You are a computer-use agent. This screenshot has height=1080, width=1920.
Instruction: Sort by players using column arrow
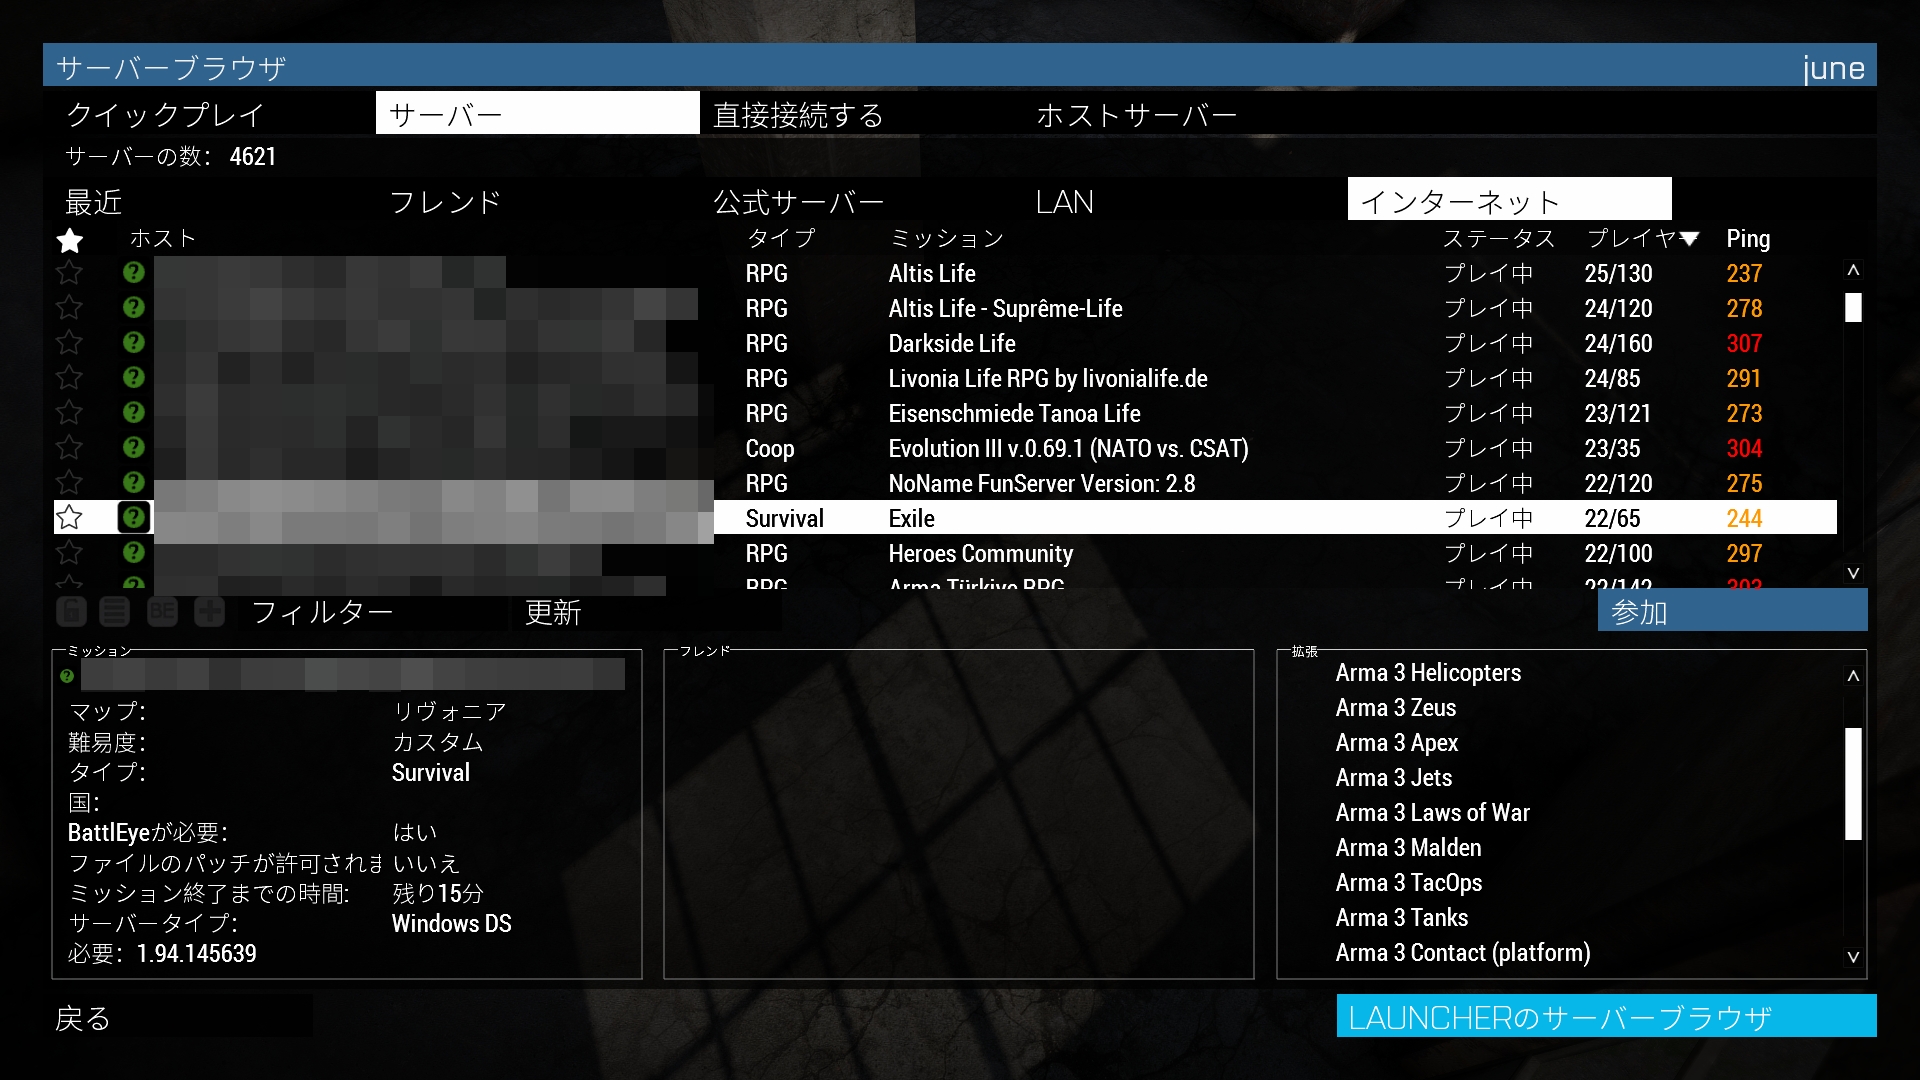pyautogui.click(x=1689, y=239)
